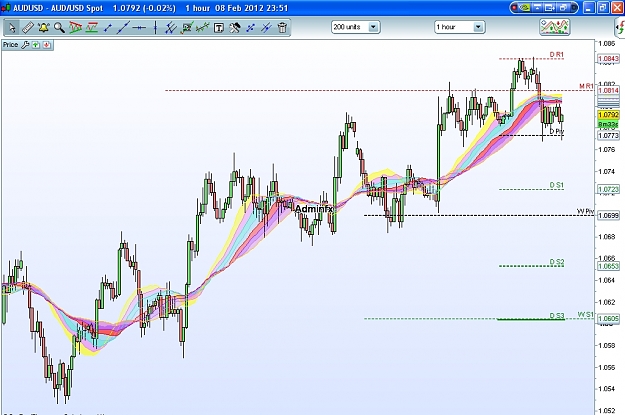
Task: Click the detach window icon in title bar
Action: [550, 8]
